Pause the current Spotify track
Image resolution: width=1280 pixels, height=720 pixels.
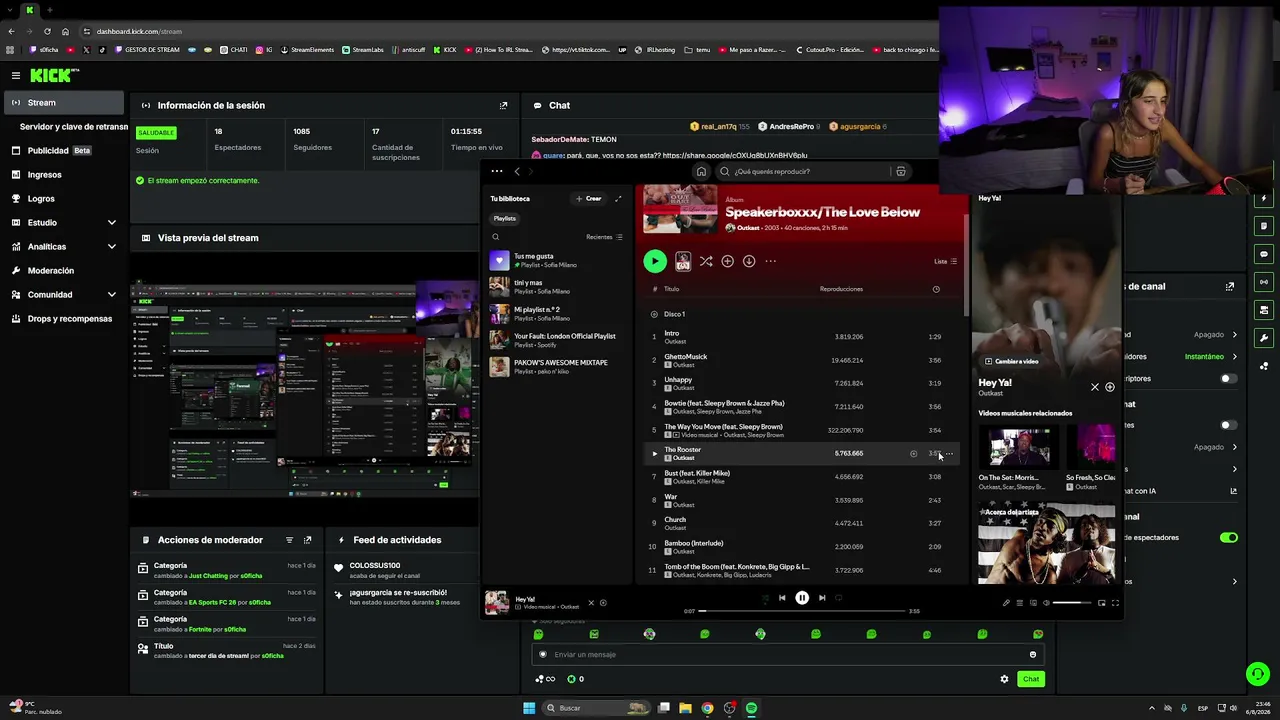point(802,598)
